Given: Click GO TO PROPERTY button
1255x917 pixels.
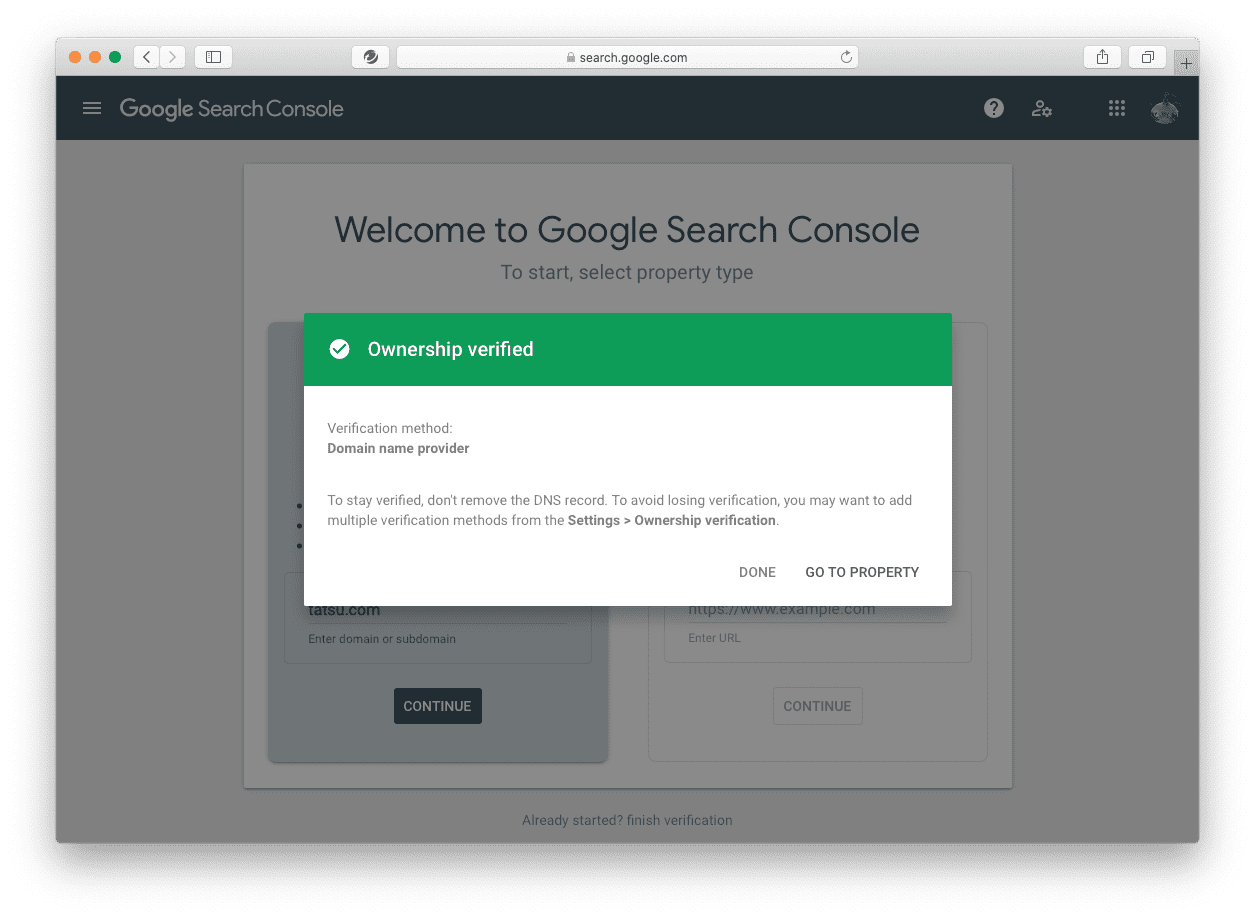Looking at the screenshot, I should point(862,572).
